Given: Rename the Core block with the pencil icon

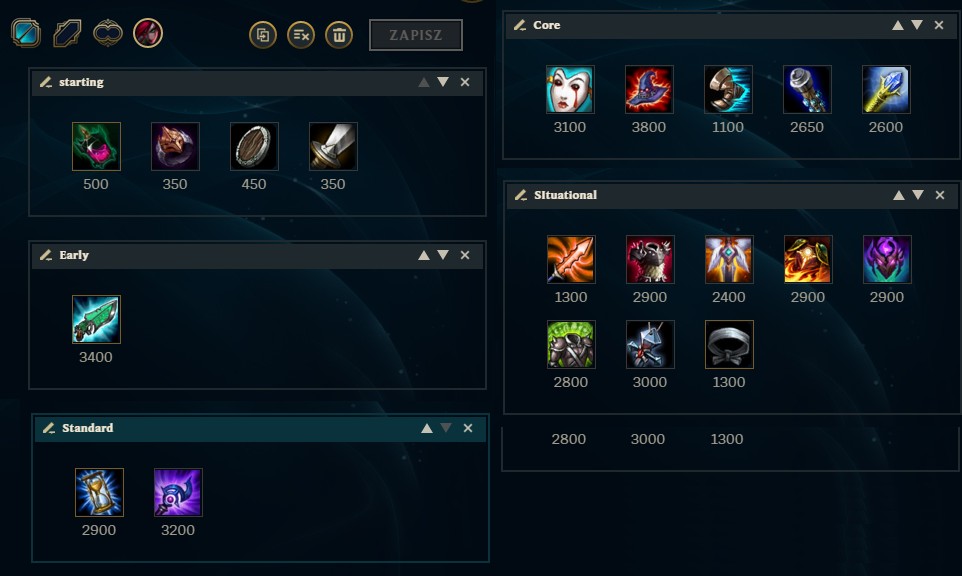Looking at the screenshot, I should click(520, 25).
